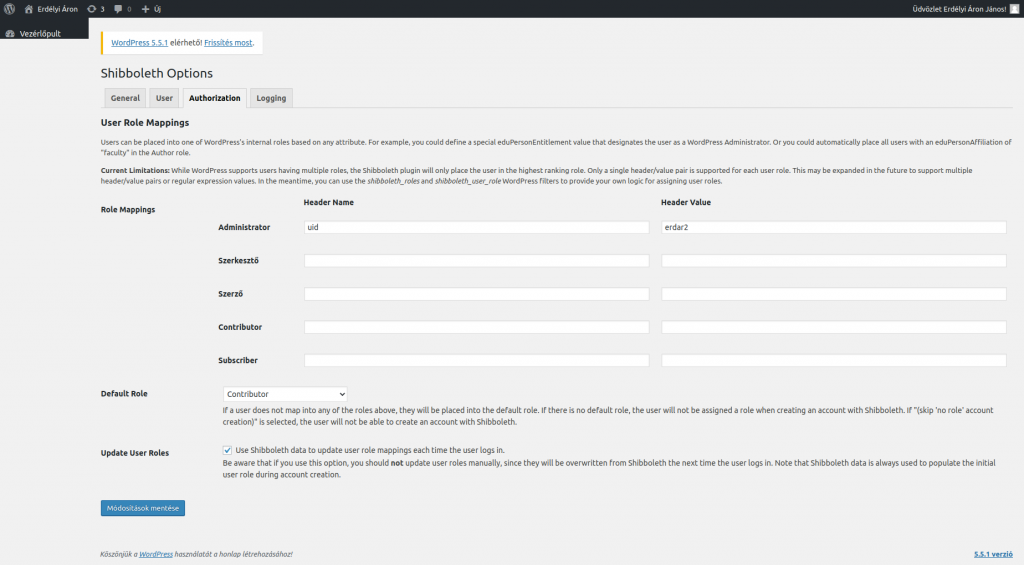Click the home icon beside Erdélyi Áron

(x=29, y=9)
